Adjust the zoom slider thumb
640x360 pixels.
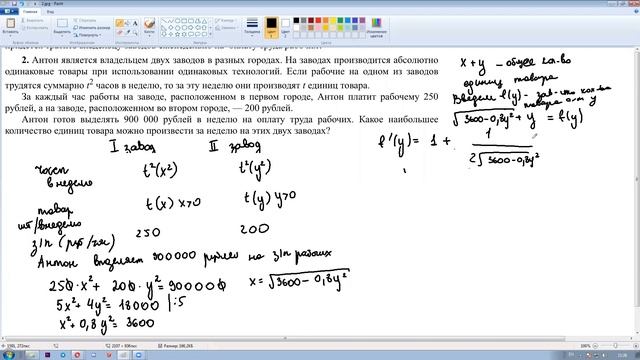[615, 346]
